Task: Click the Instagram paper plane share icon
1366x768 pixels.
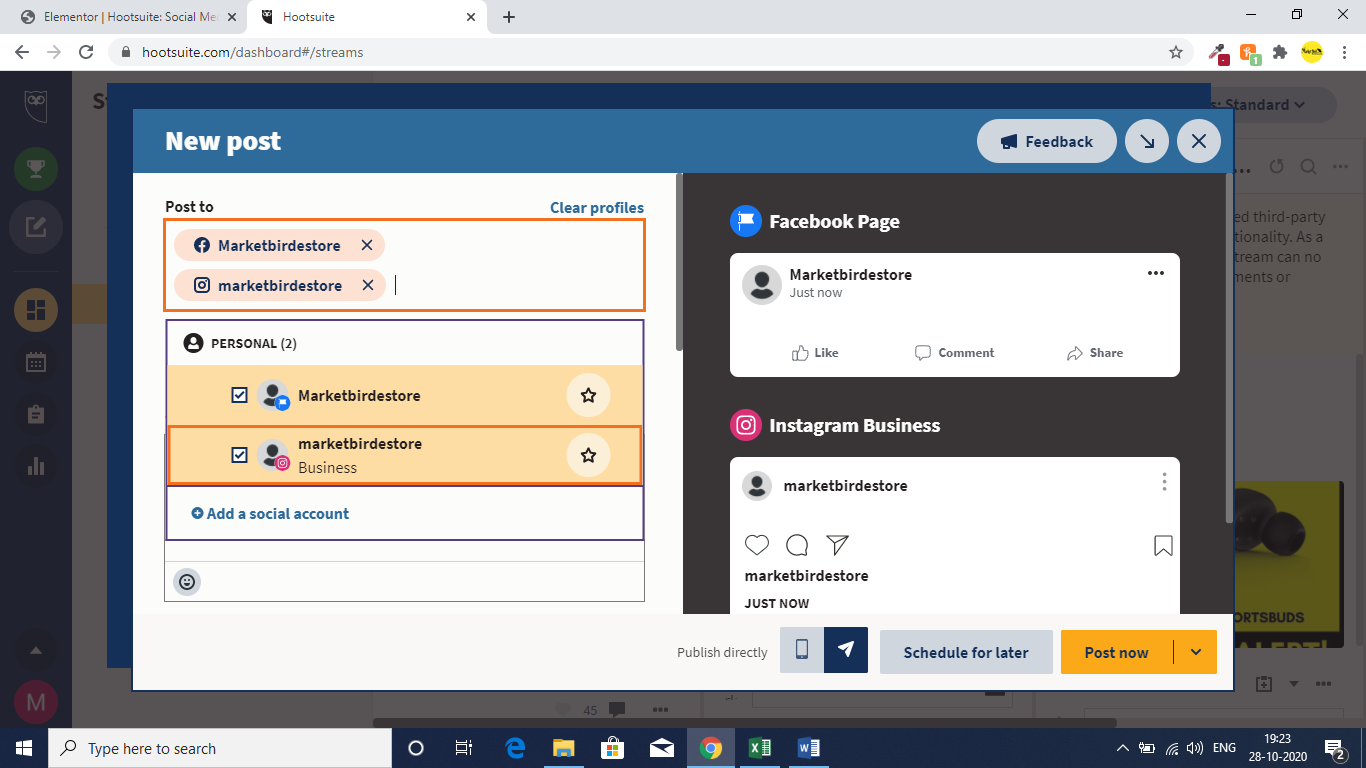Action: pyautogui.click(x=837, y=545)
